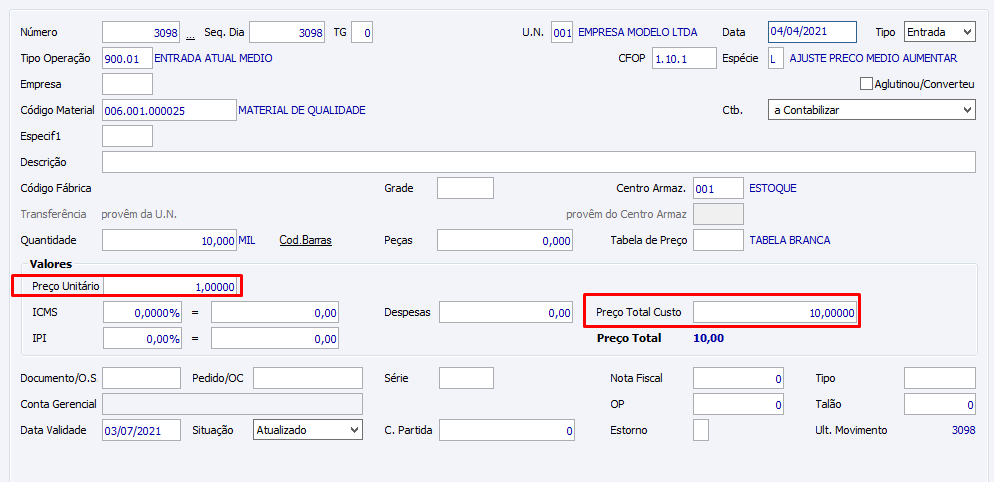This screenshot has height=482, width=994.
Task: Click the ellipsis button next to Número
Action: pyautogui.click(x=190, y=34)
